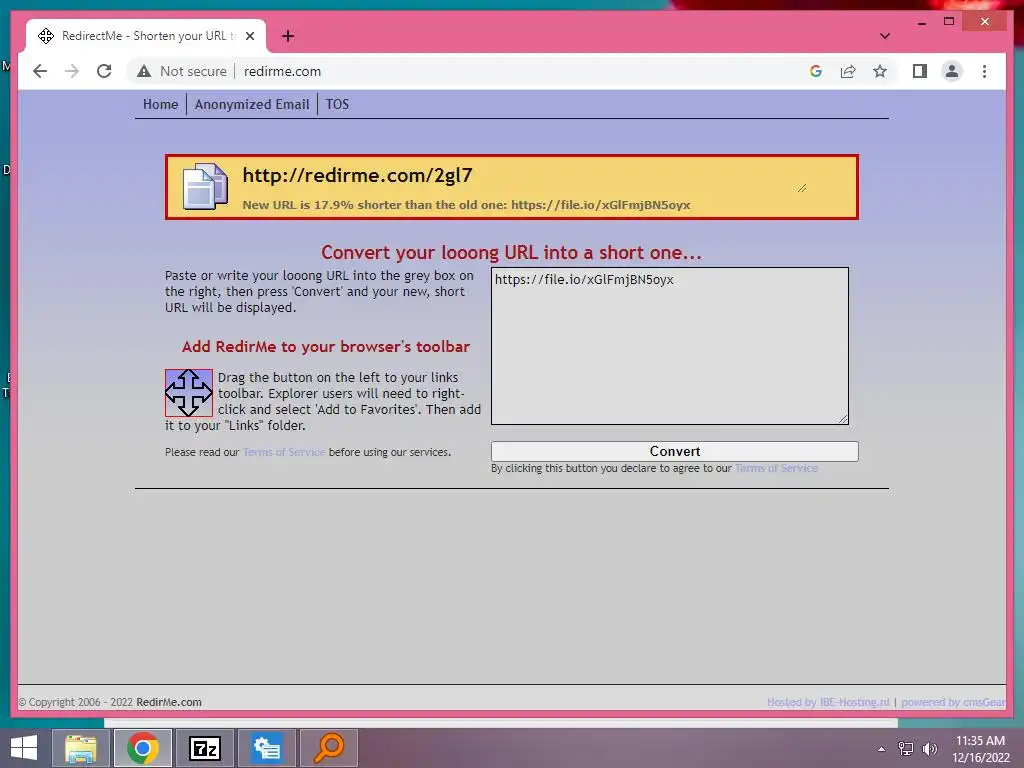Viewport: 1024px width, 768px height.
Task: Click the short URL http://redirme.com/2gl7
Action: pyautogui.click(x=357, y=175)
